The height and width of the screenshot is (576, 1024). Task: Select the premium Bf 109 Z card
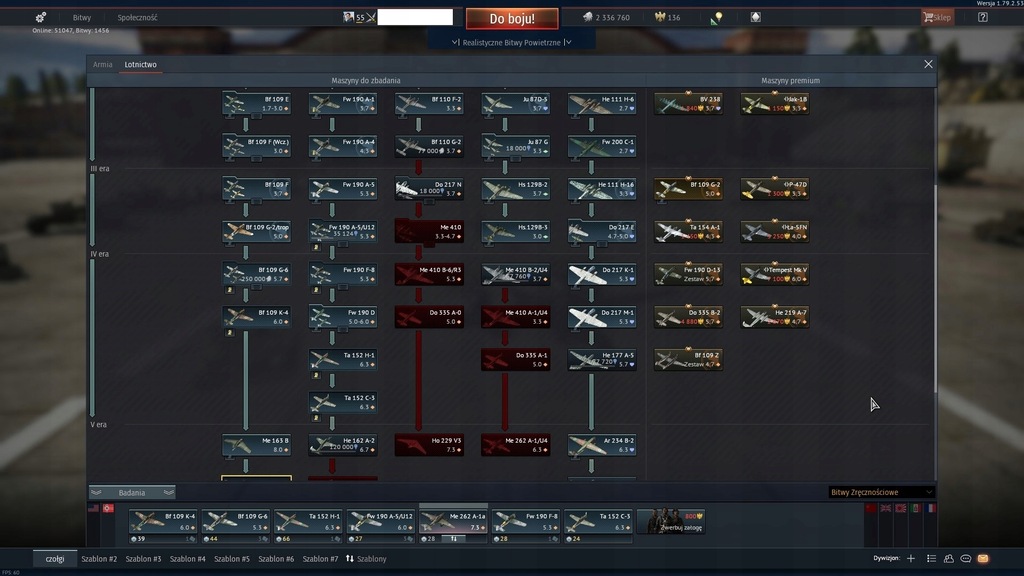point(688,360)
